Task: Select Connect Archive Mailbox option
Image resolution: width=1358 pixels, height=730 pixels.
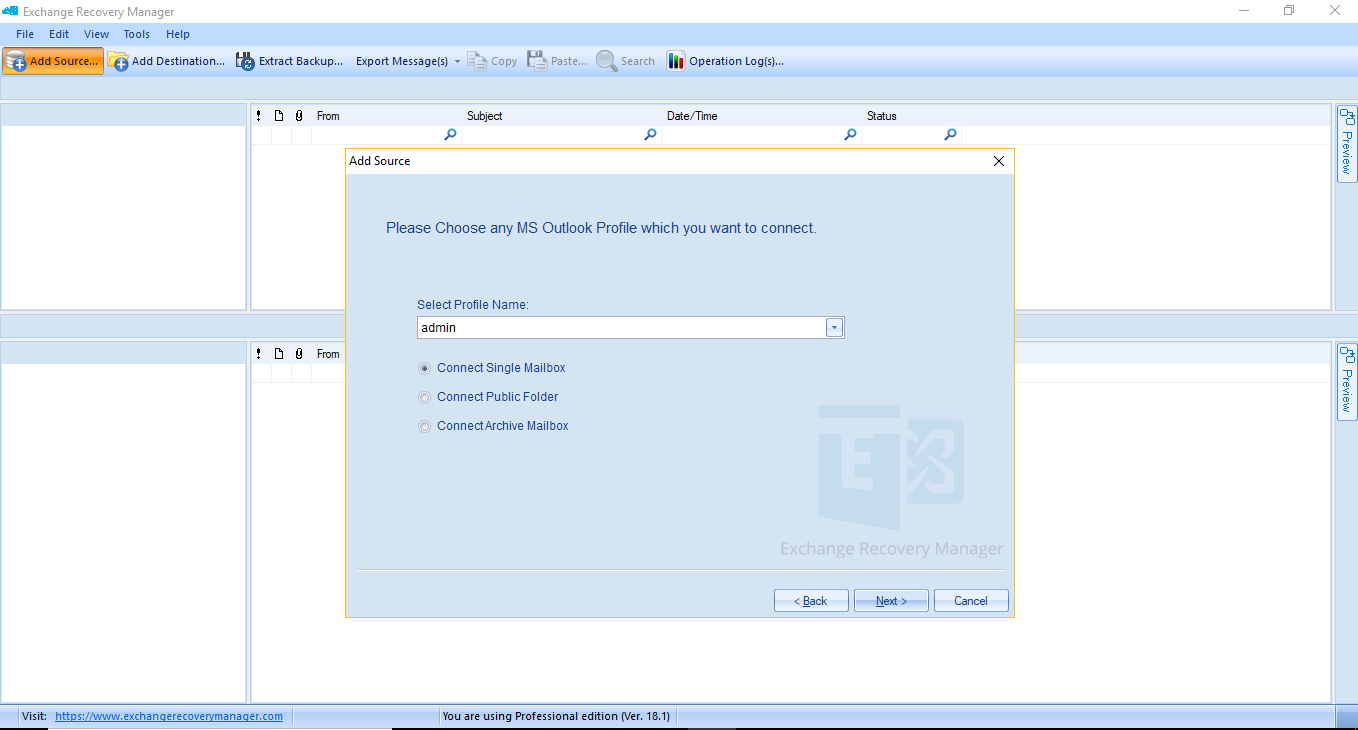Action: tap(494, 426)
